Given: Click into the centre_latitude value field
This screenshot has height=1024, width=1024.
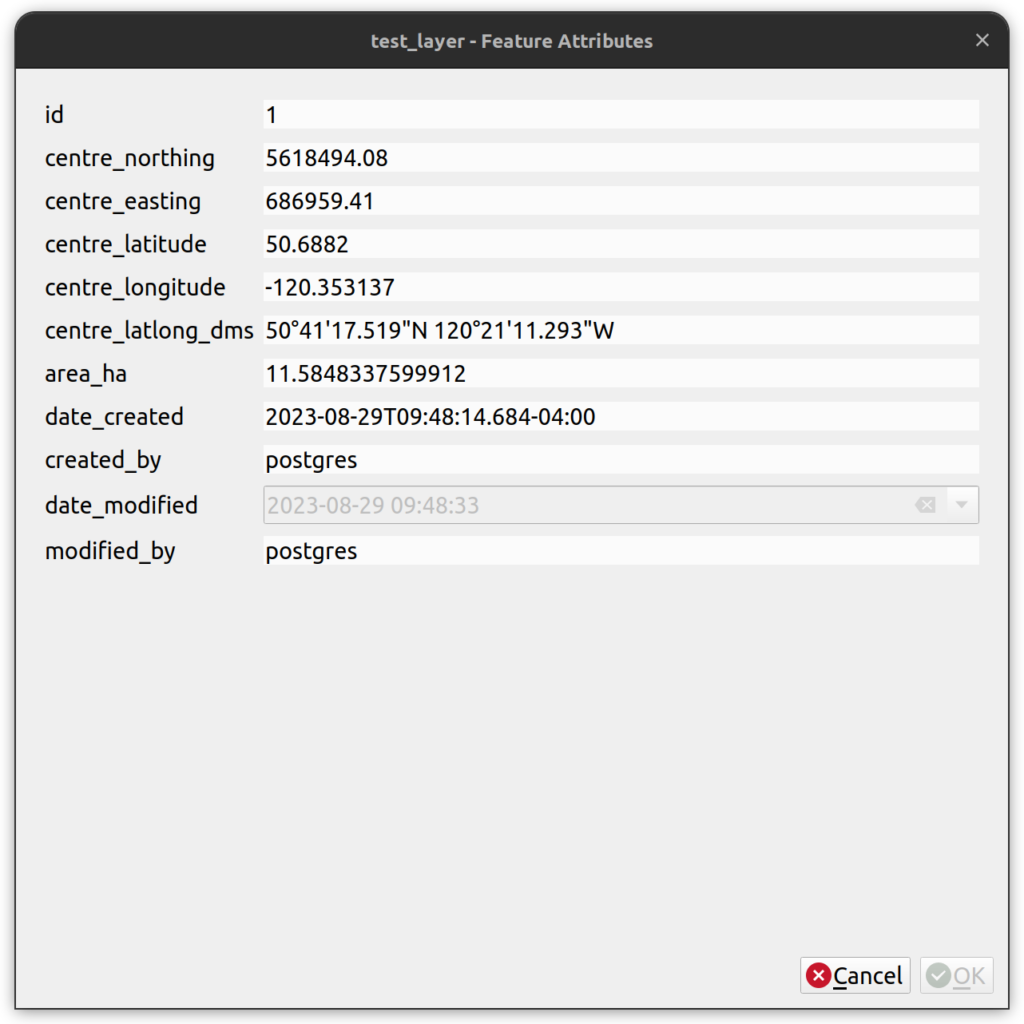Looking at the screenshot, I should tap(620, 244).
